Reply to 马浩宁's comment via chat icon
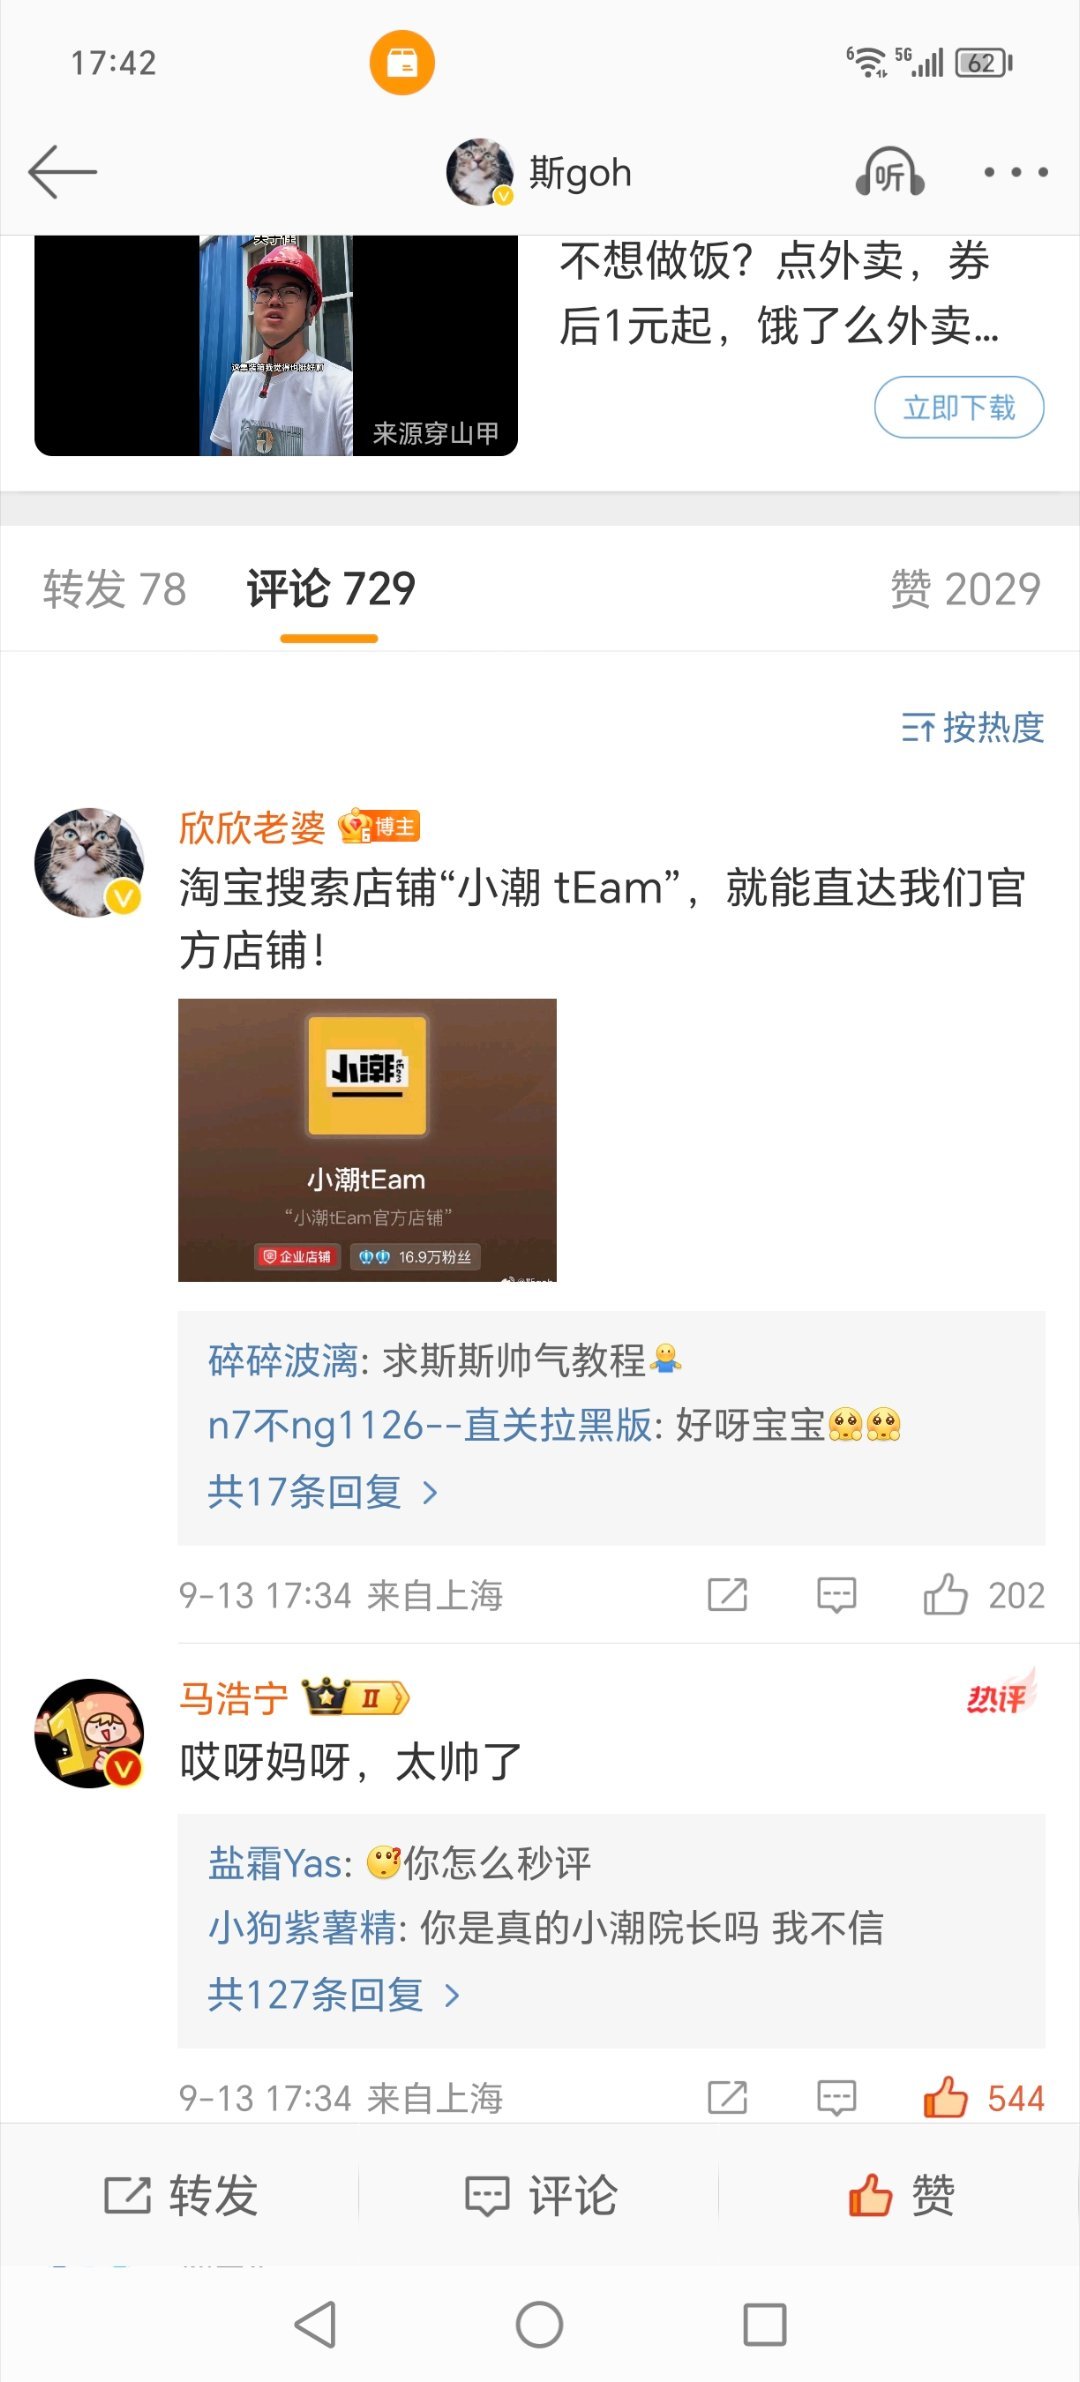This screenshot has width=1080, height=2382. coord(836,2098)
